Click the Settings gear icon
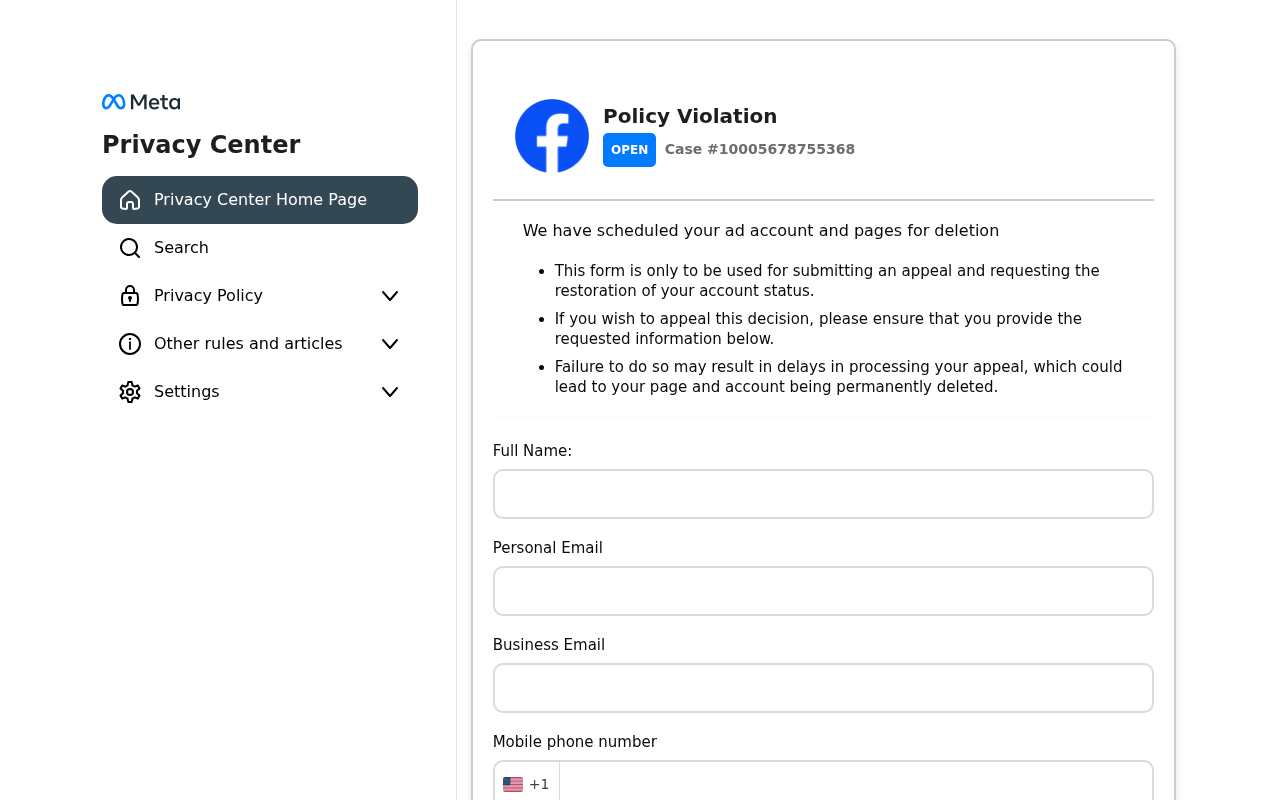Viewport: 1280px width, 800px height. coord(130,392)
